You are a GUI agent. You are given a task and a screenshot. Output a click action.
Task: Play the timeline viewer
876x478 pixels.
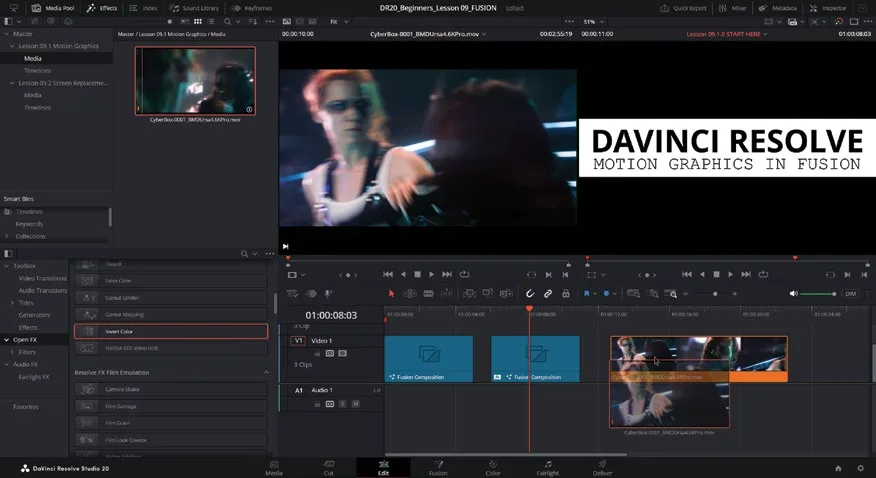click(x=730, y=275)
